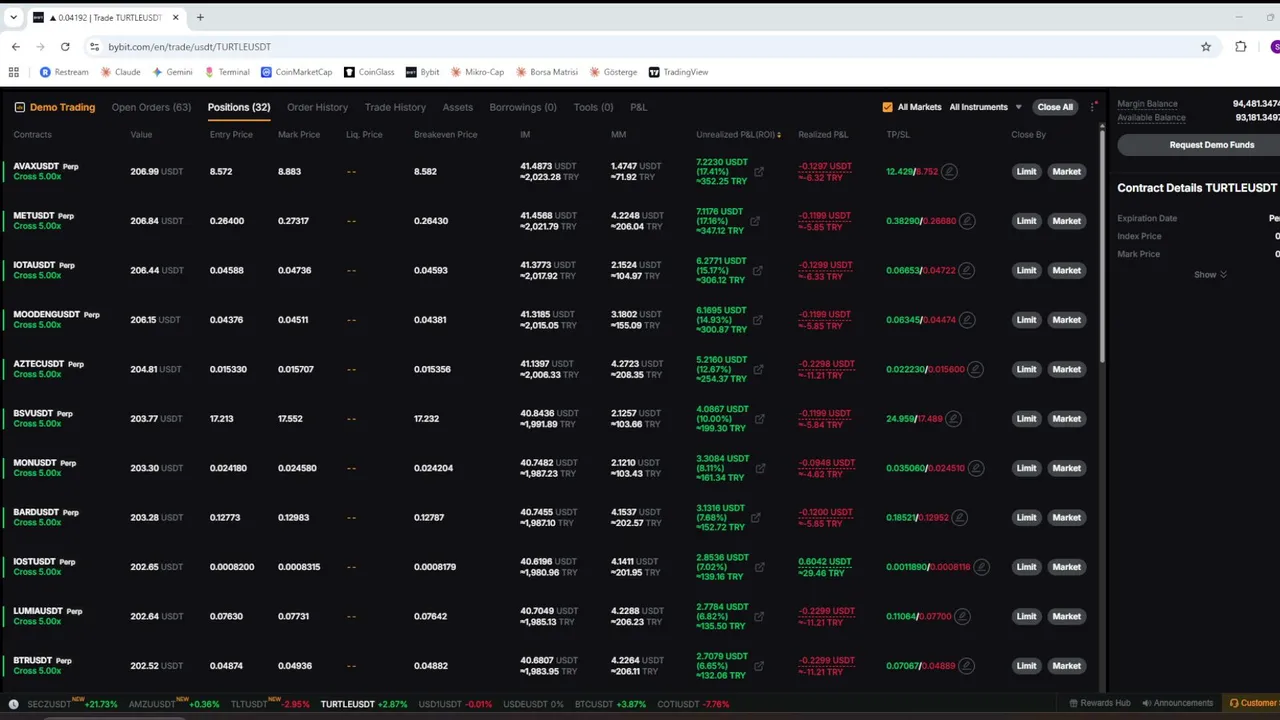Open Rewards Hub in the footer

(x=1100, y=703)
